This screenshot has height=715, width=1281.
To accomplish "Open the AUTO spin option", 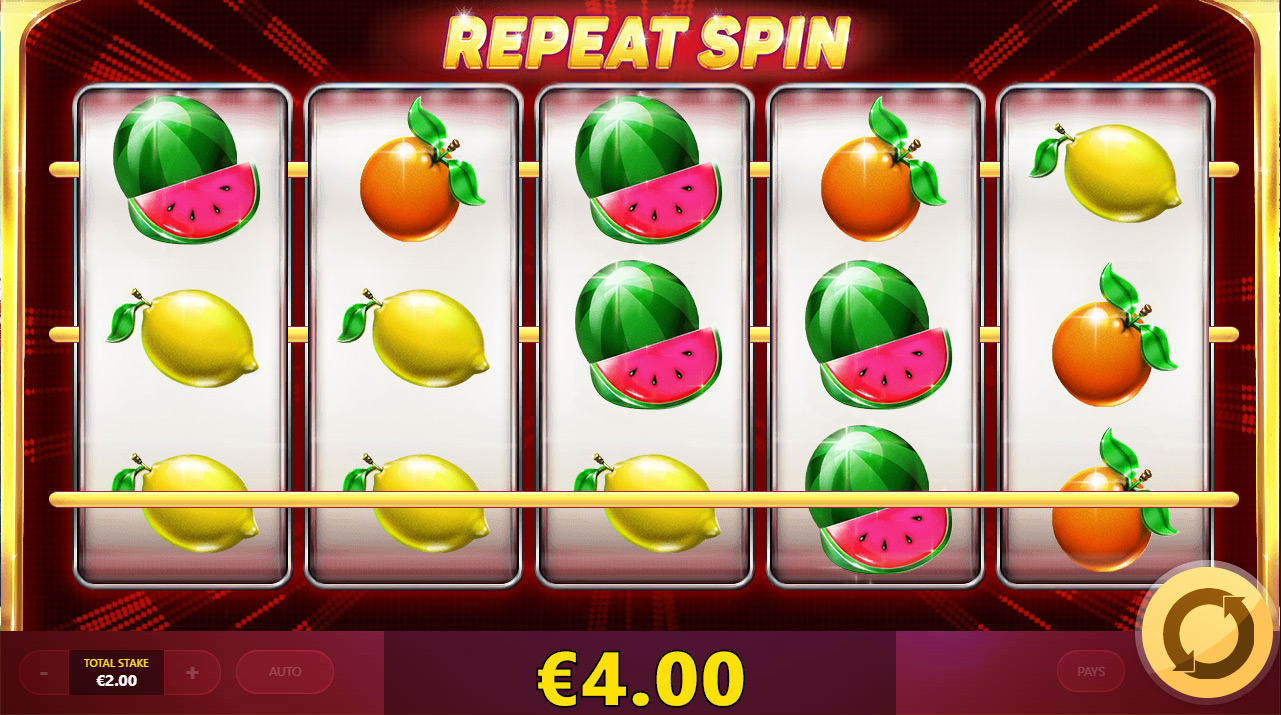I will click(285, 672).
